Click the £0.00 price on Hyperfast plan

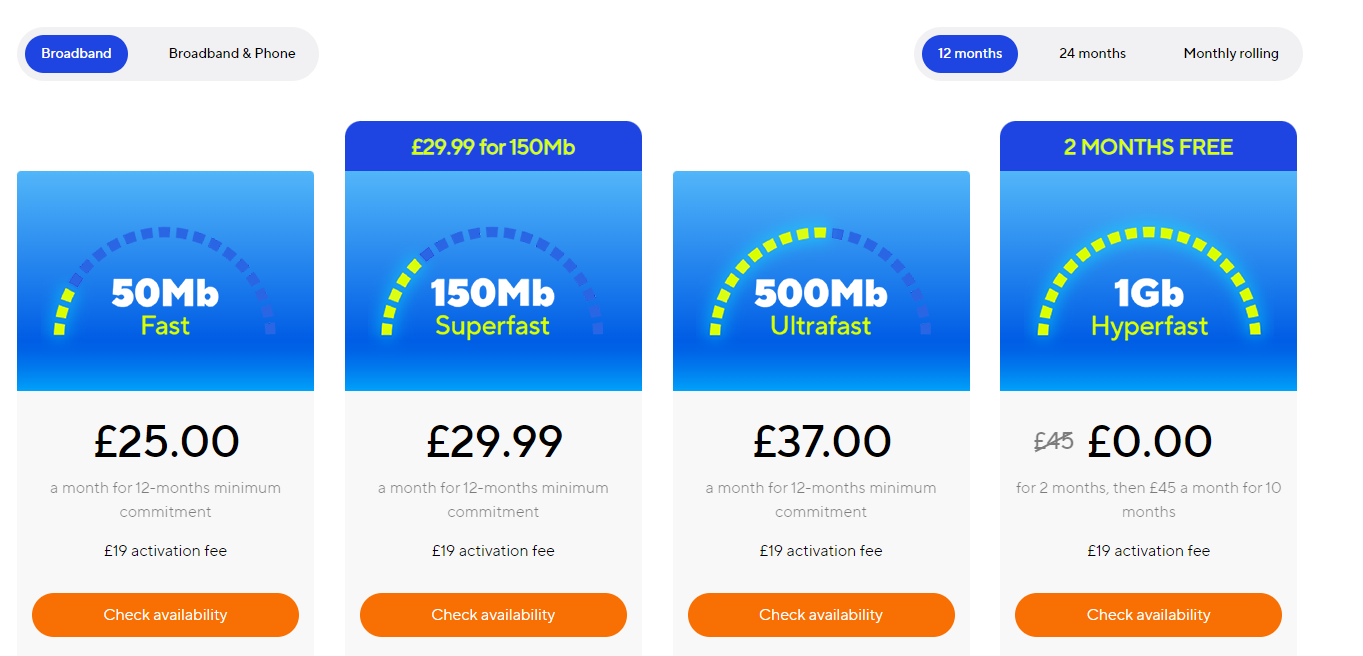pos(1150,442)
